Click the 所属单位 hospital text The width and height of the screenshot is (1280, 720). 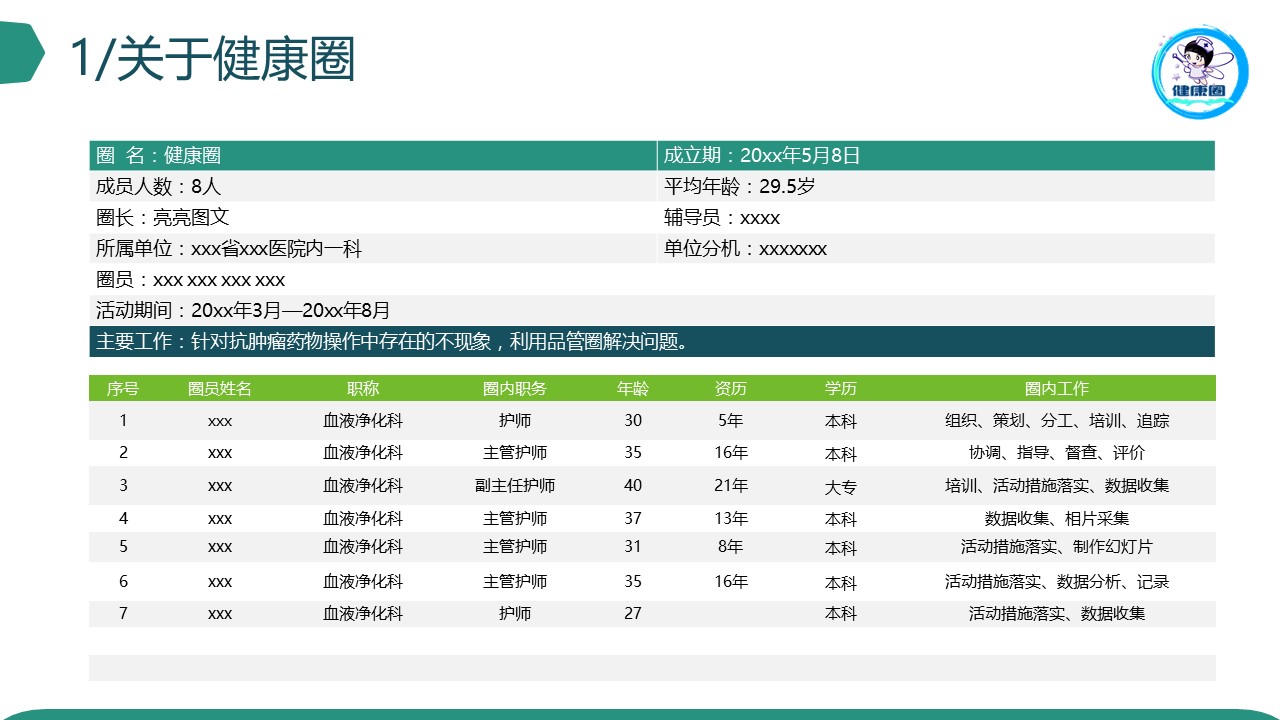click(x=229, y=249)
